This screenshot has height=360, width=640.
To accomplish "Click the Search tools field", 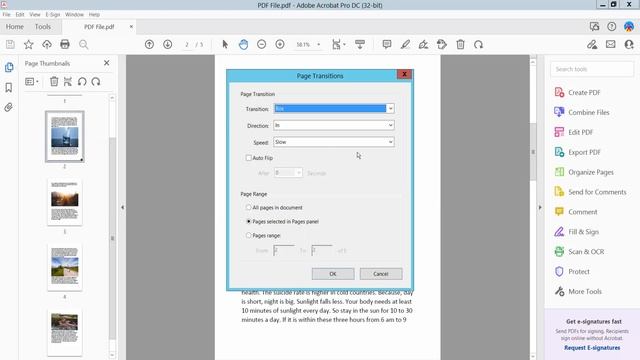I will [592, 69].
